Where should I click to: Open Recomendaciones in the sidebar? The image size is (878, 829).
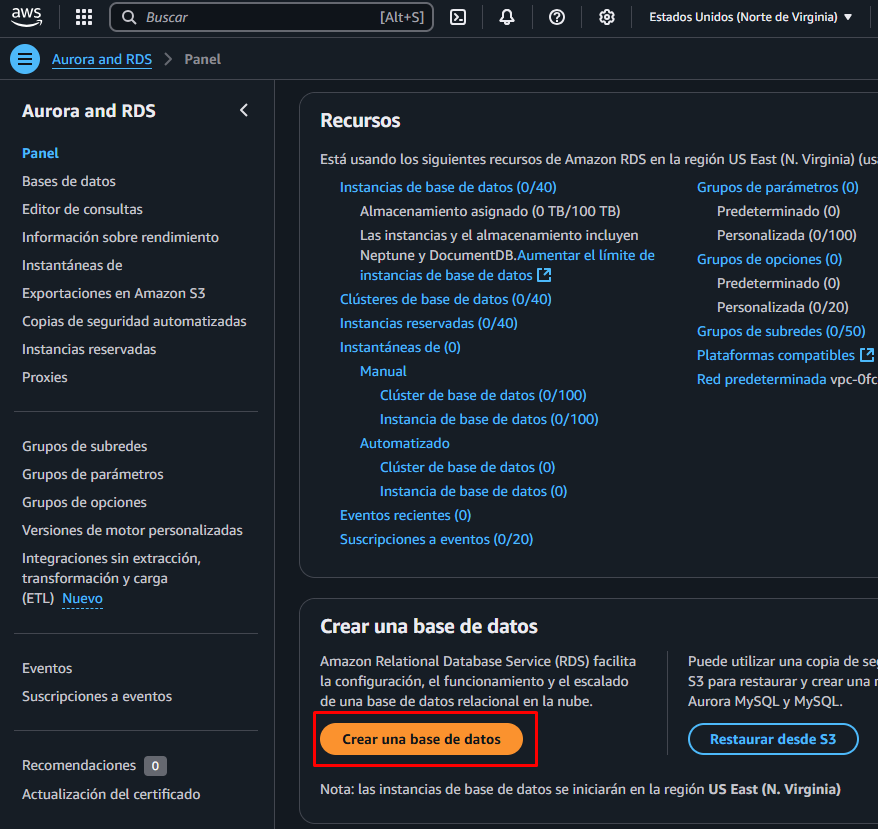[79, 765]
